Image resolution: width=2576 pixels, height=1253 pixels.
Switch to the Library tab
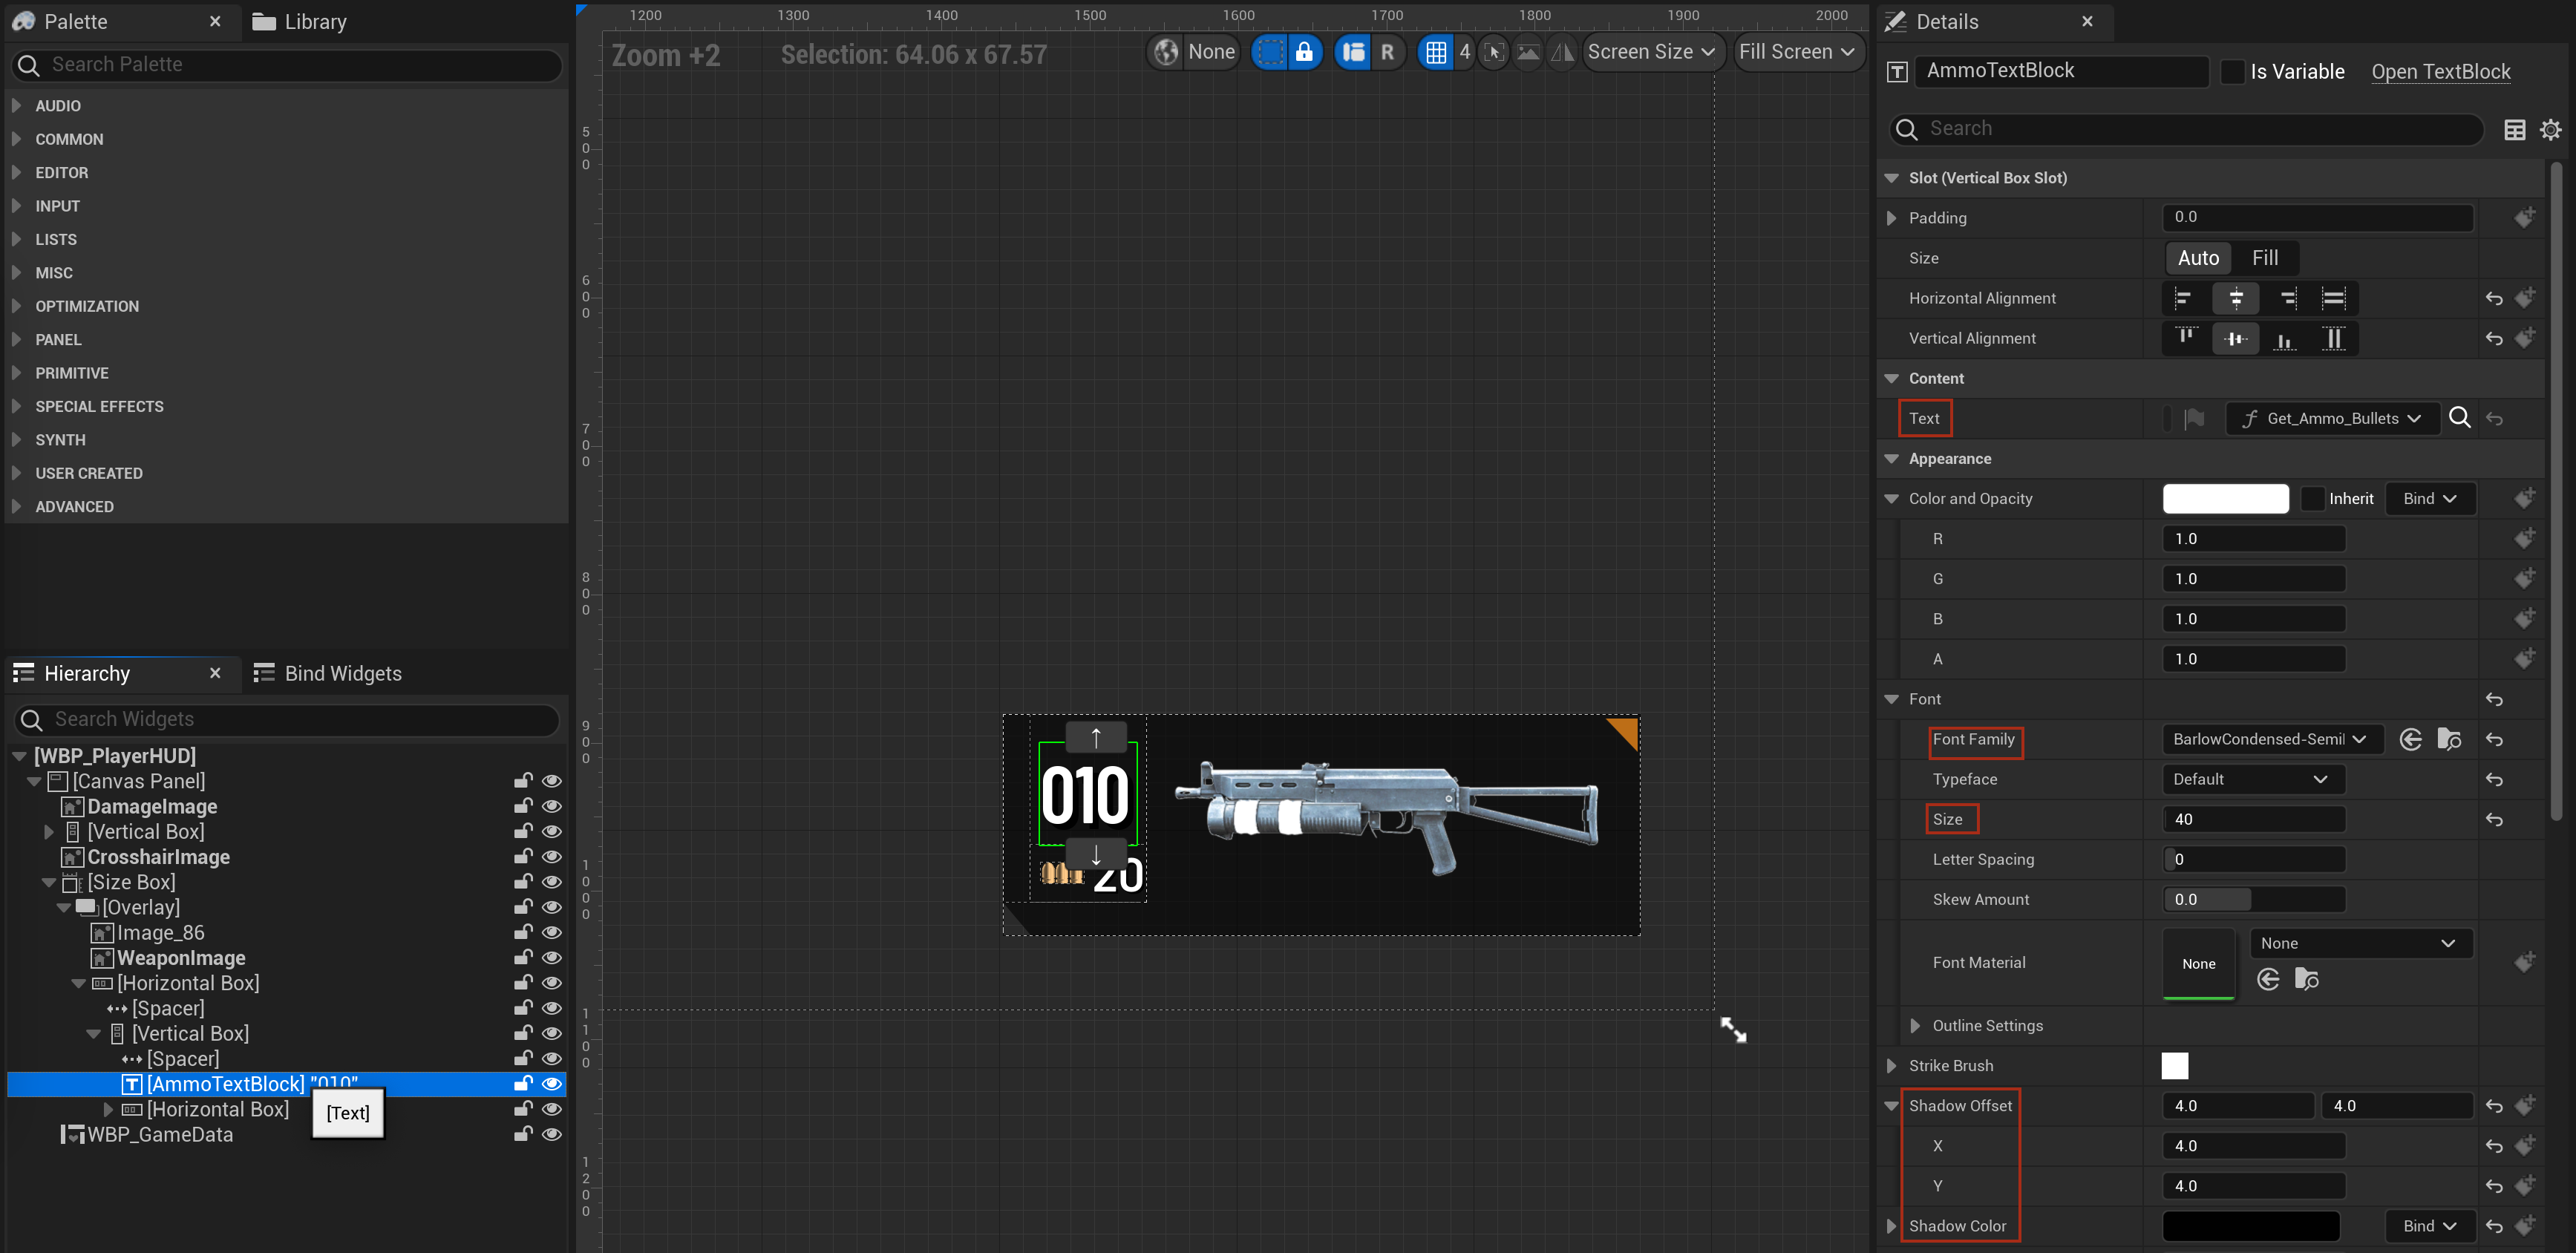pyautogui.click(x=300, y=22)
